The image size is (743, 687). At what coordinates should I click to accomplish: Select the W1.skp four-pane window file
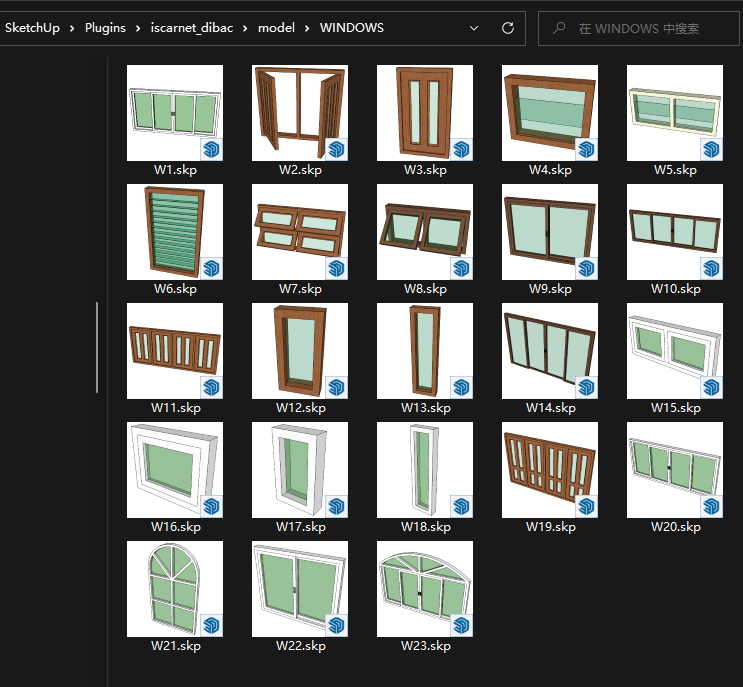coord(175,113)
